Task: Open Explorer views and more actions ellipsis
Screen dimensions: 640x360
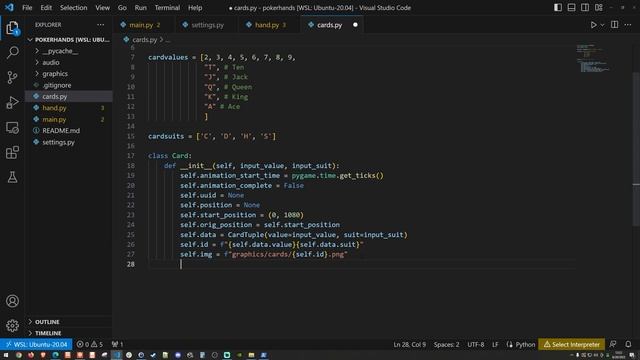Action: [x=100, y=25]
